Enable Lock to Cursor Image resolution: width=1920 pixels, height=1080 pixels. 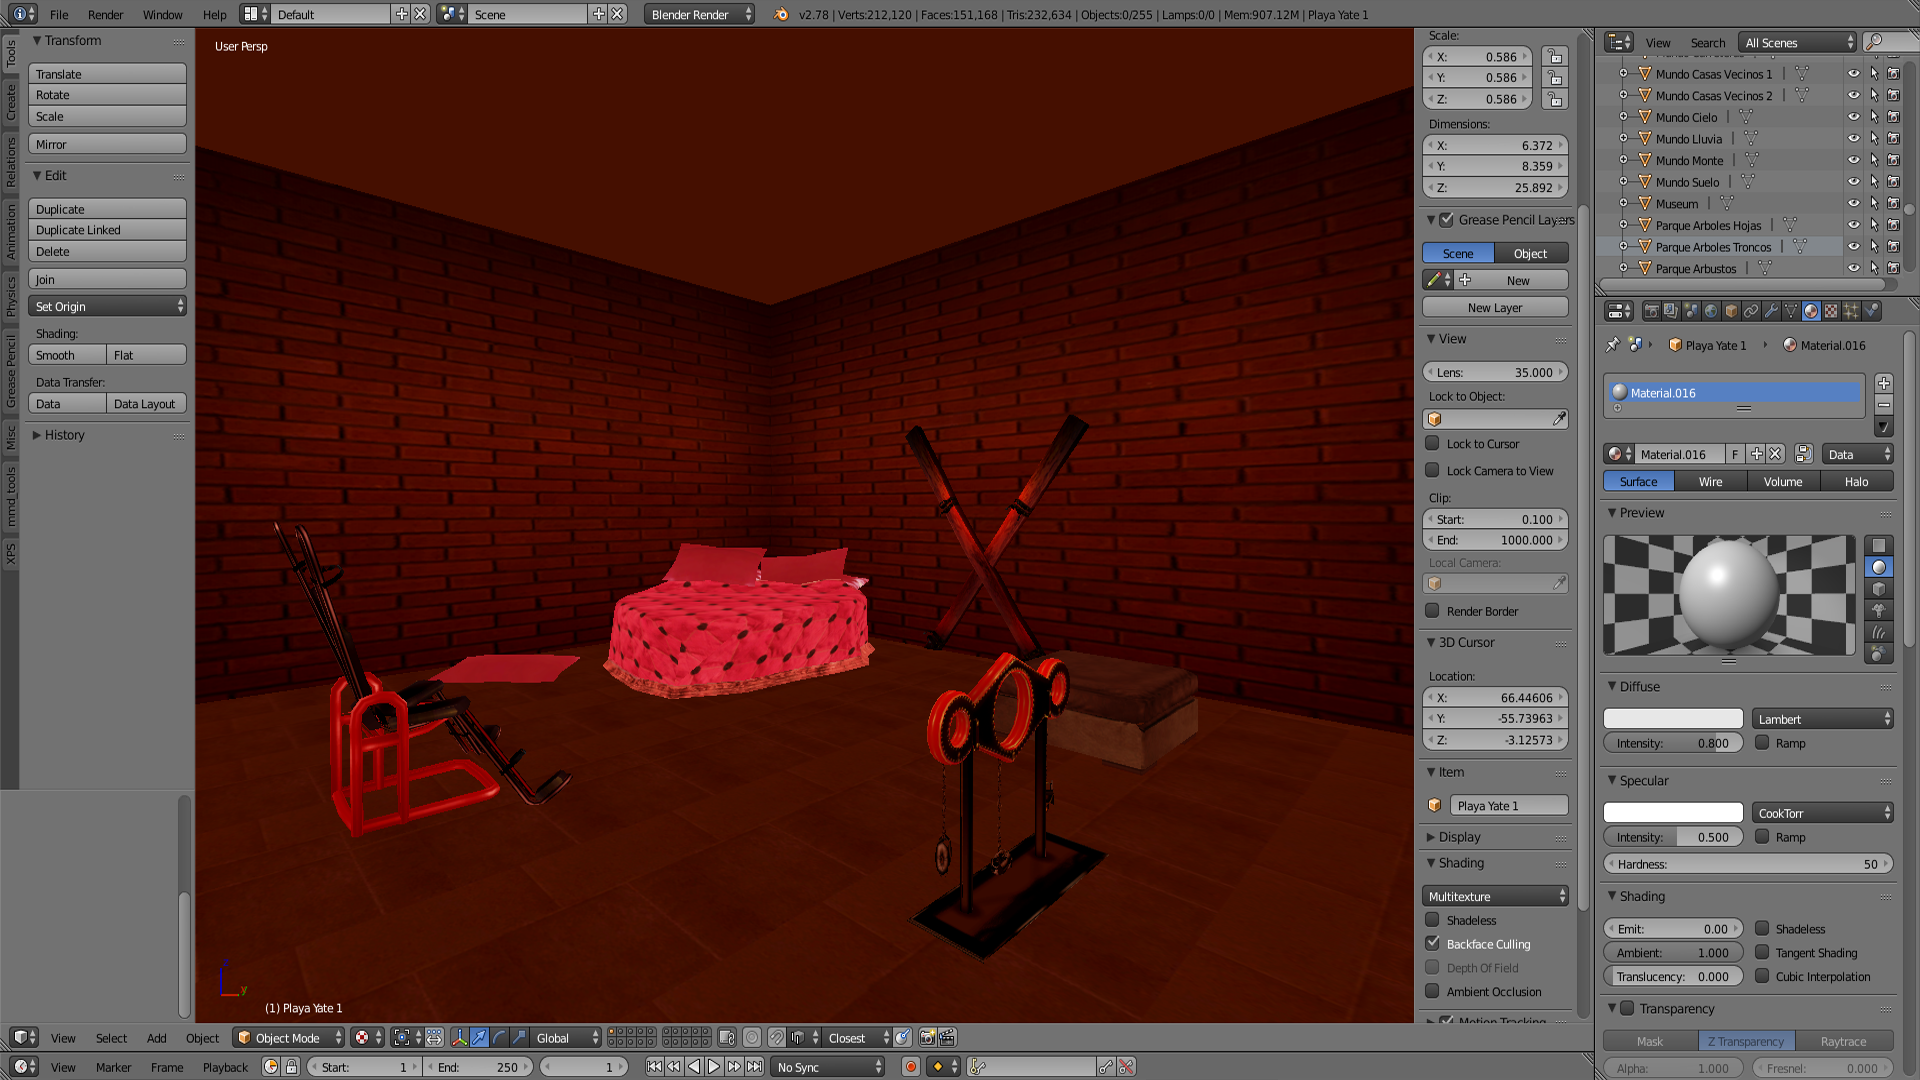[x=1433, y=444]
